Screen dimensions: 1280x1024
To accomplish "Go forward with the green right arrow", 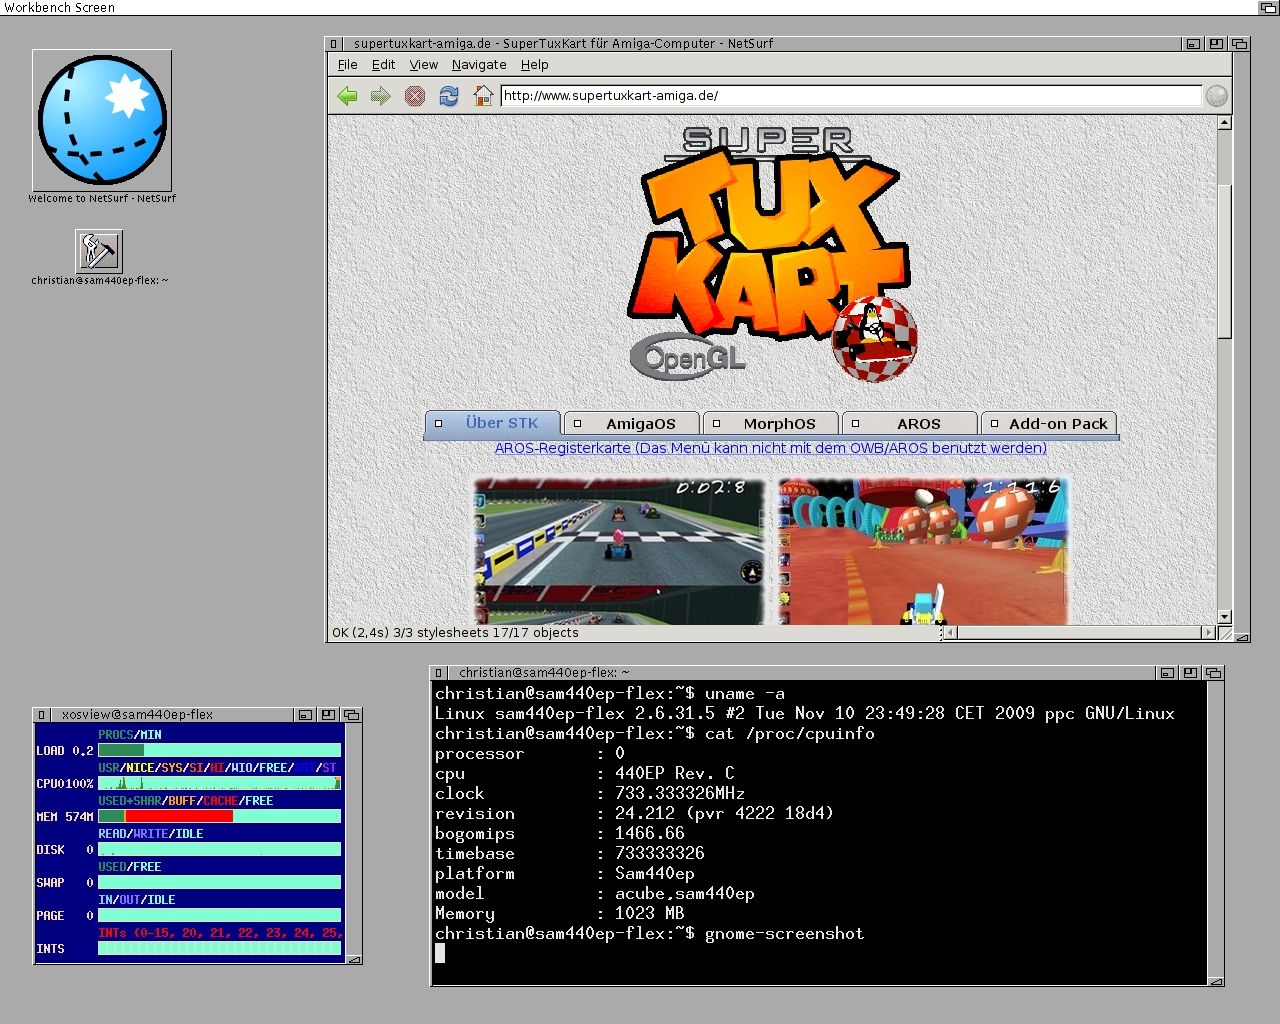I will (381, 96).
